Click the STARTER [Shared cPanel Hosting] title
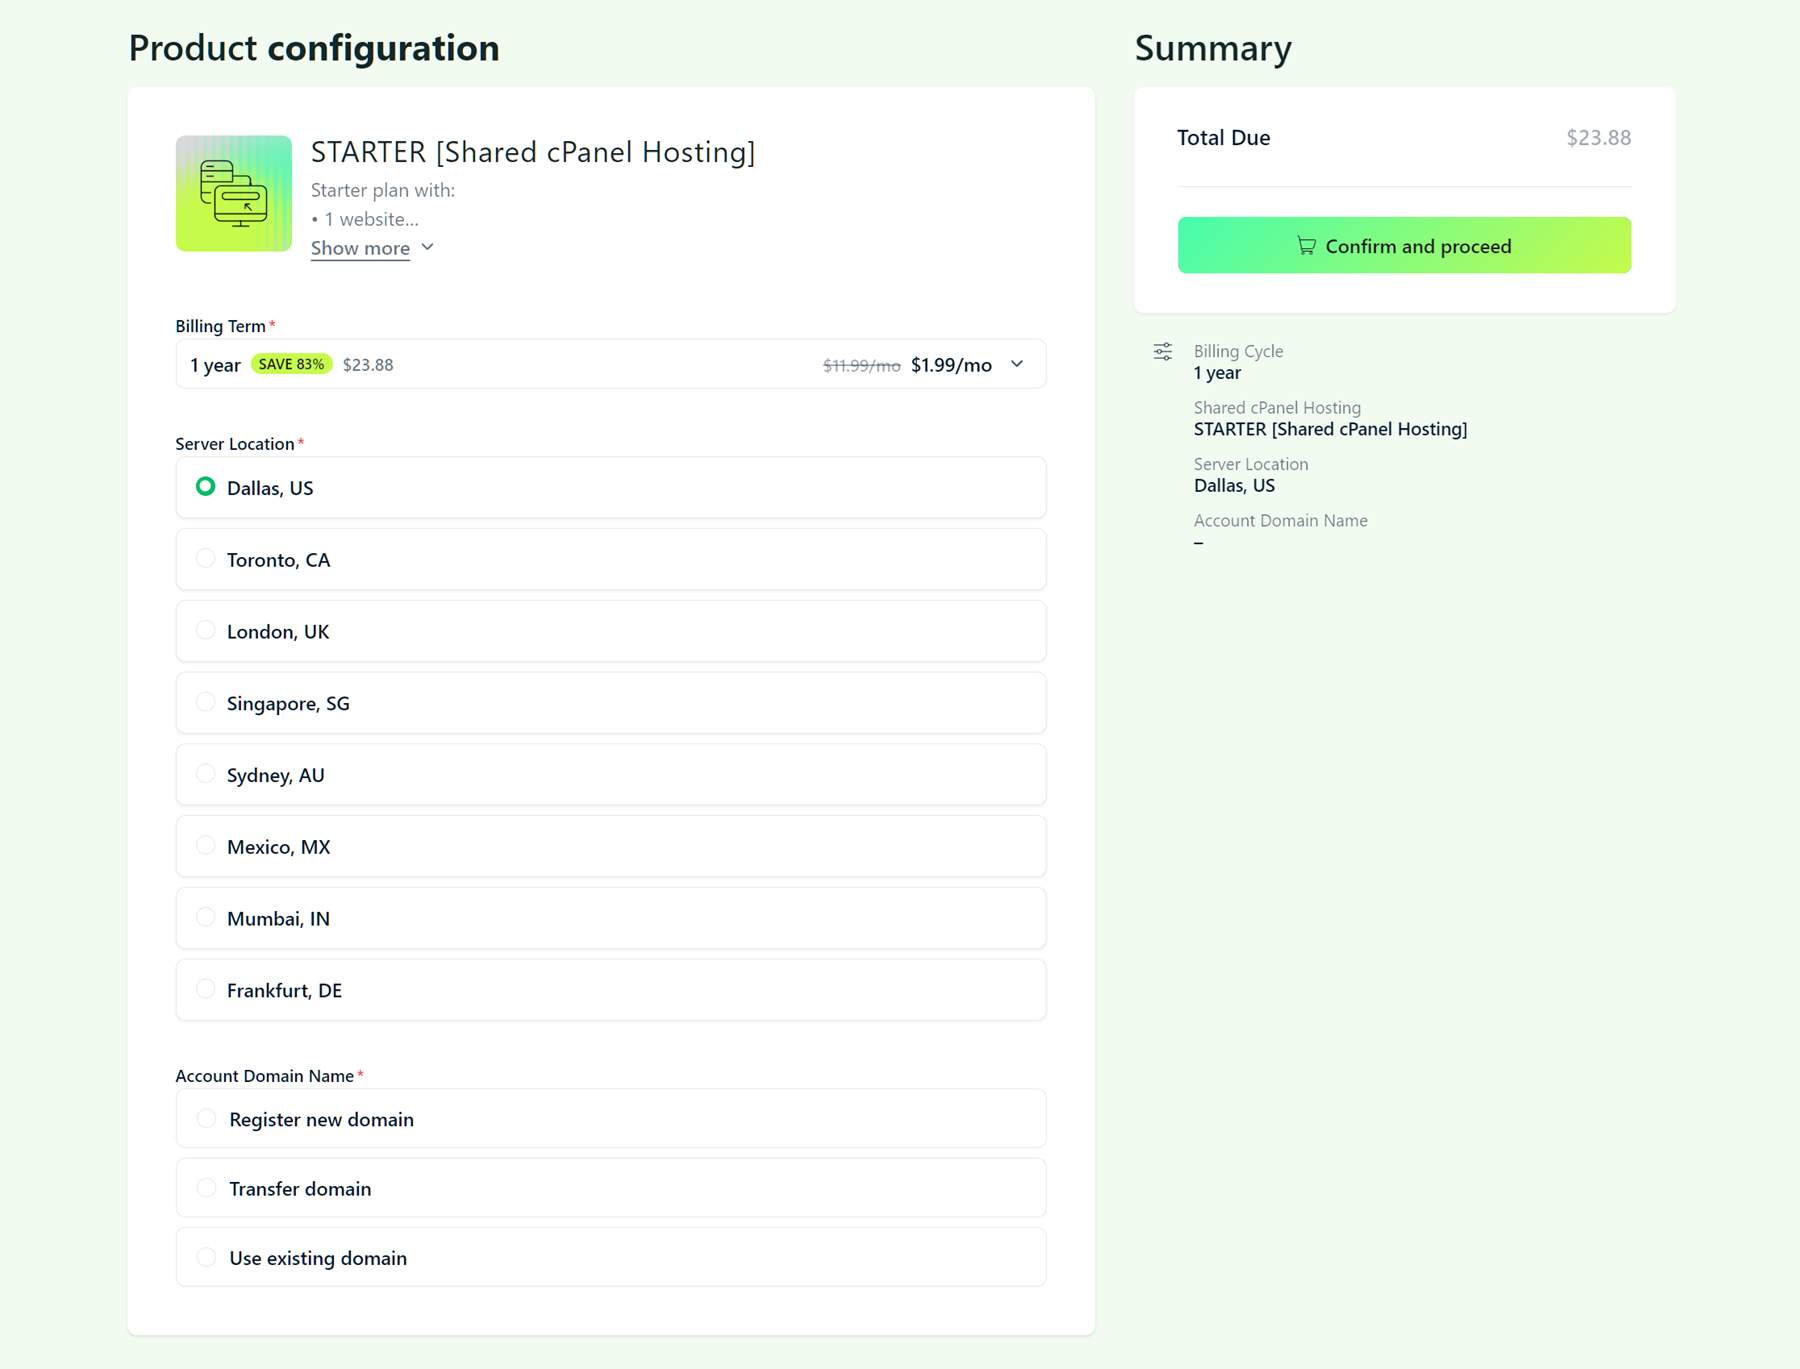This screenshot has width=1800, height=1369. tap(533, 152)
